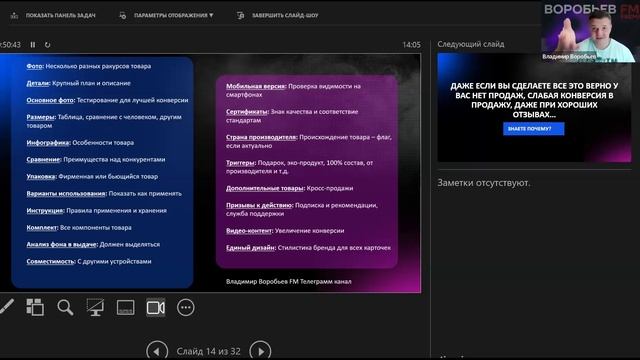The image size is (640, 360).
Task: Click the Призывы к действию heading
Action: click(x=259, y=205)
